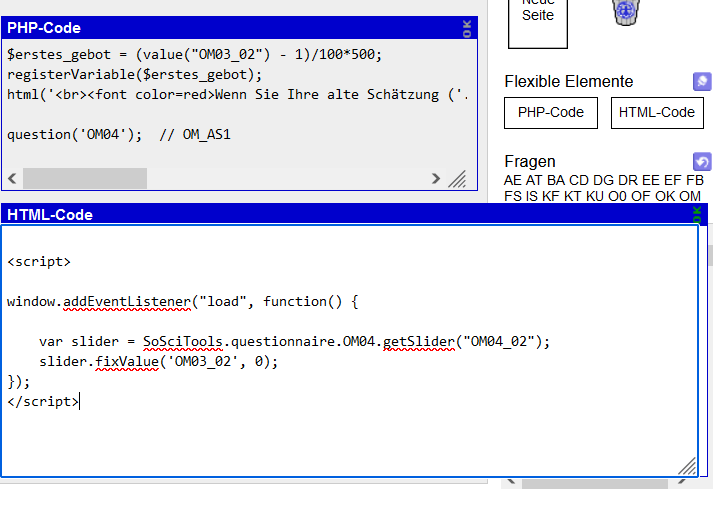Click the green OK indicator in HTML-Code header
Viewport: 717px width, 507px height.
click(697, 214)
